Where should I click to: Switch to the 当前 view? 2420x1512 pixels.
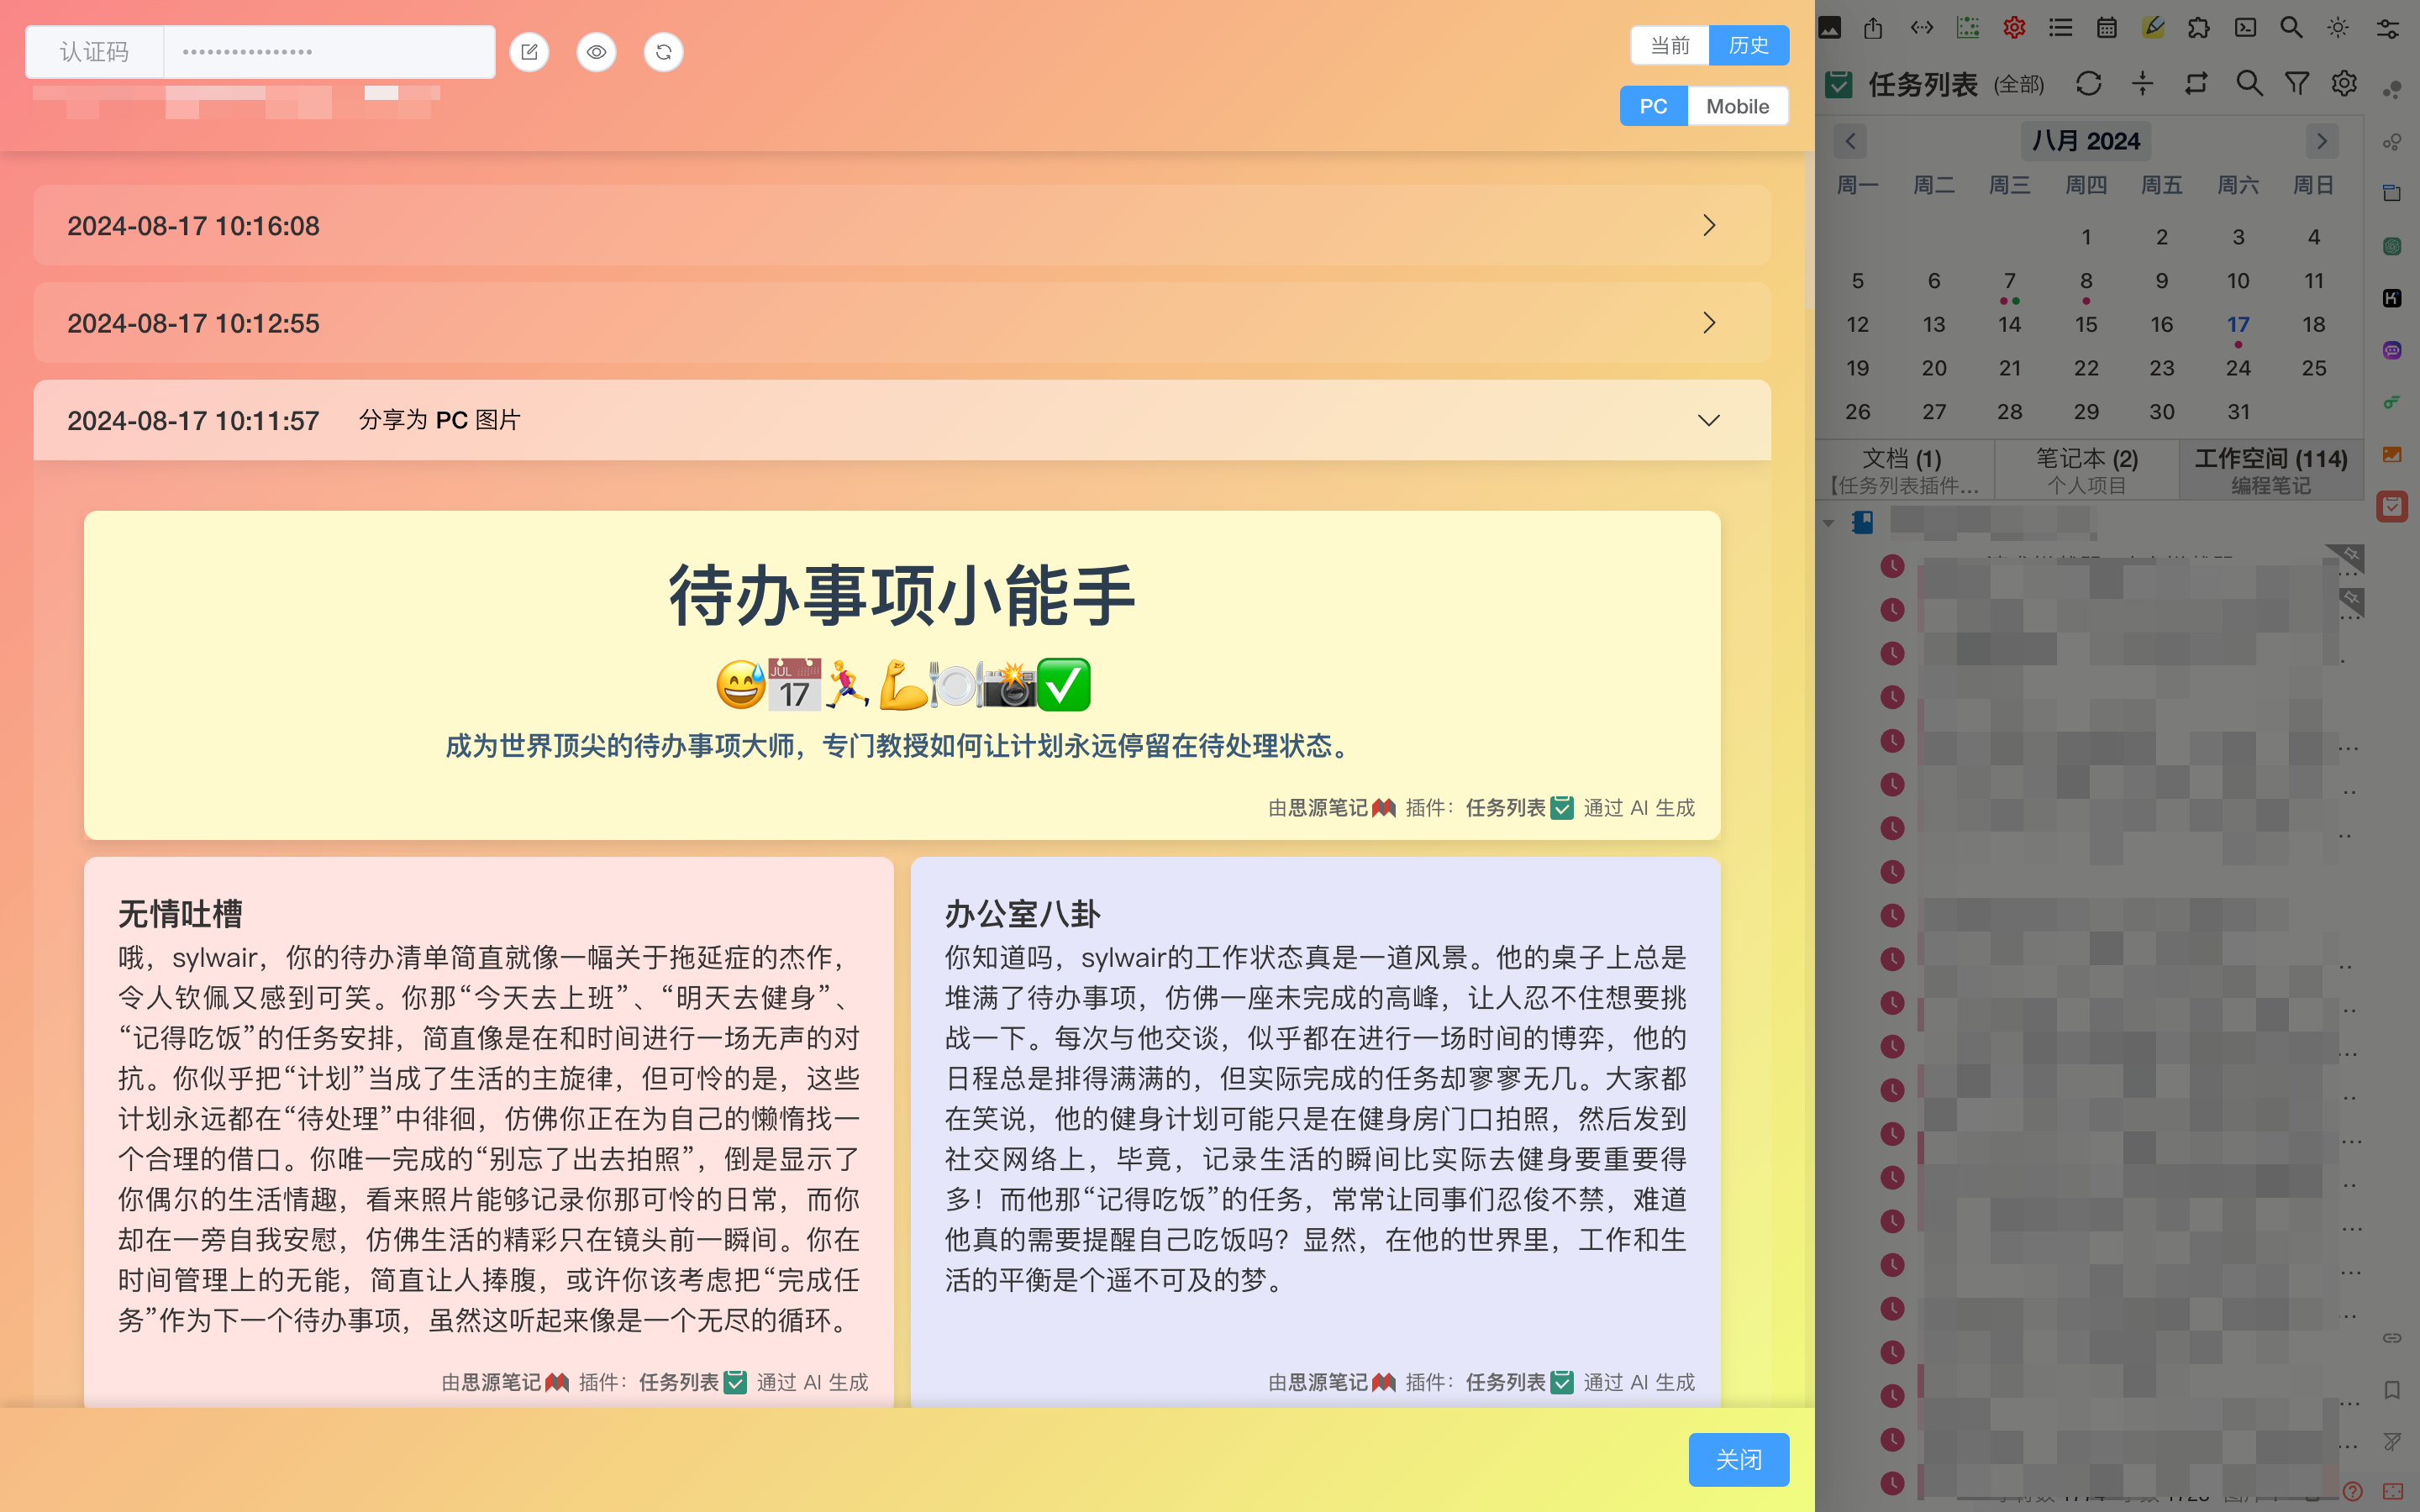coord(1669,45)
